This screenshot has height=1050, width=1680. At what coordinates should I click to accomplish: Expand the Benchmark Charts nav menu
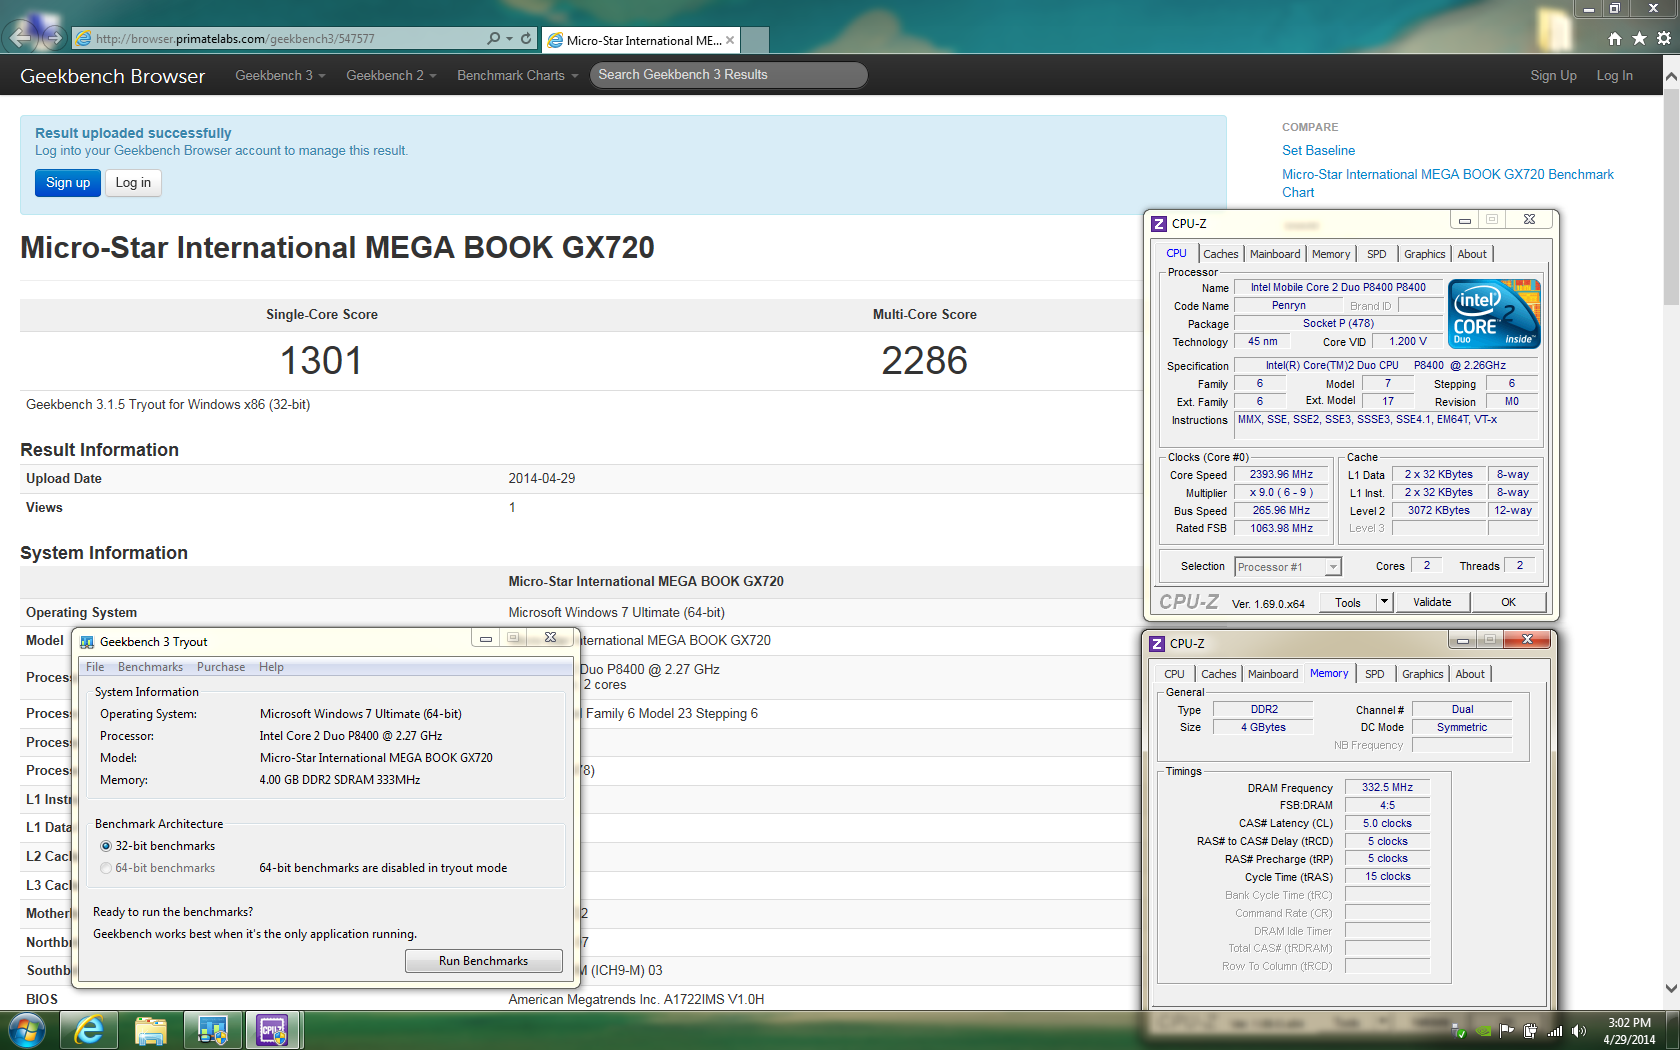click(517, 75)
